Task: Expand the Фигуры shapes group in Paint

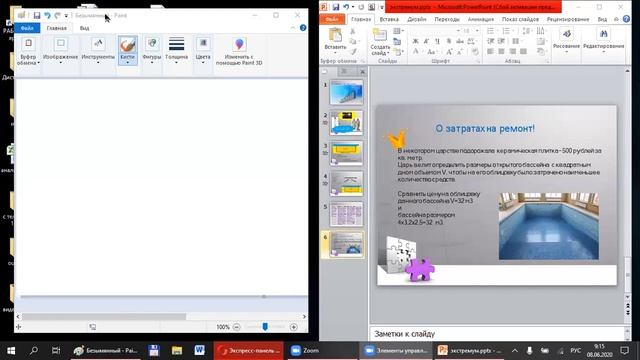Action: pos(152,51)
